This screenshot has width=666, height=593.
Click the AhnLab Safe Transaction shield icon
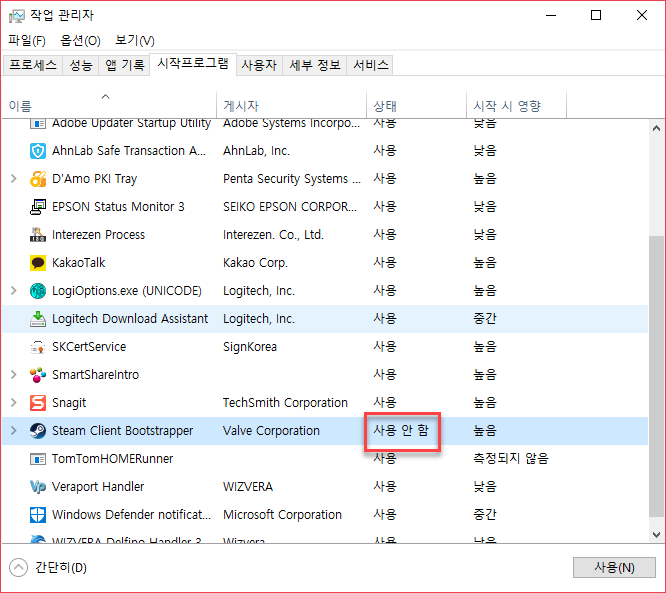[x=38, y=151]
